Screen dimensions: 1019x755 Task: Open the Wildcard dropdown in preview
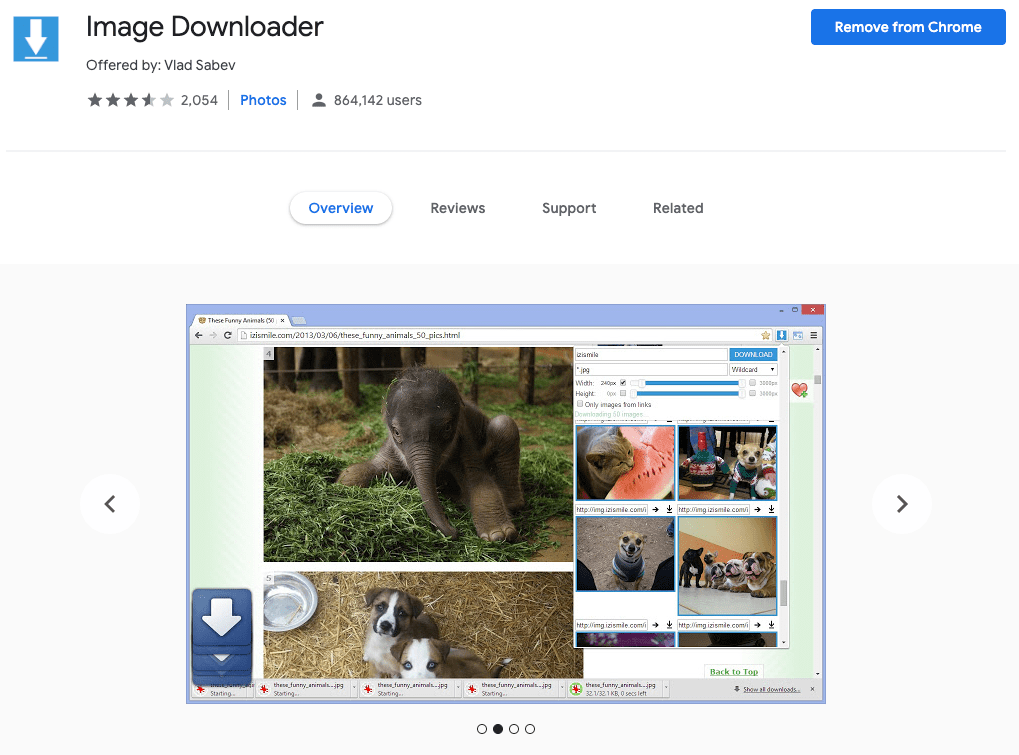point(753,370)
